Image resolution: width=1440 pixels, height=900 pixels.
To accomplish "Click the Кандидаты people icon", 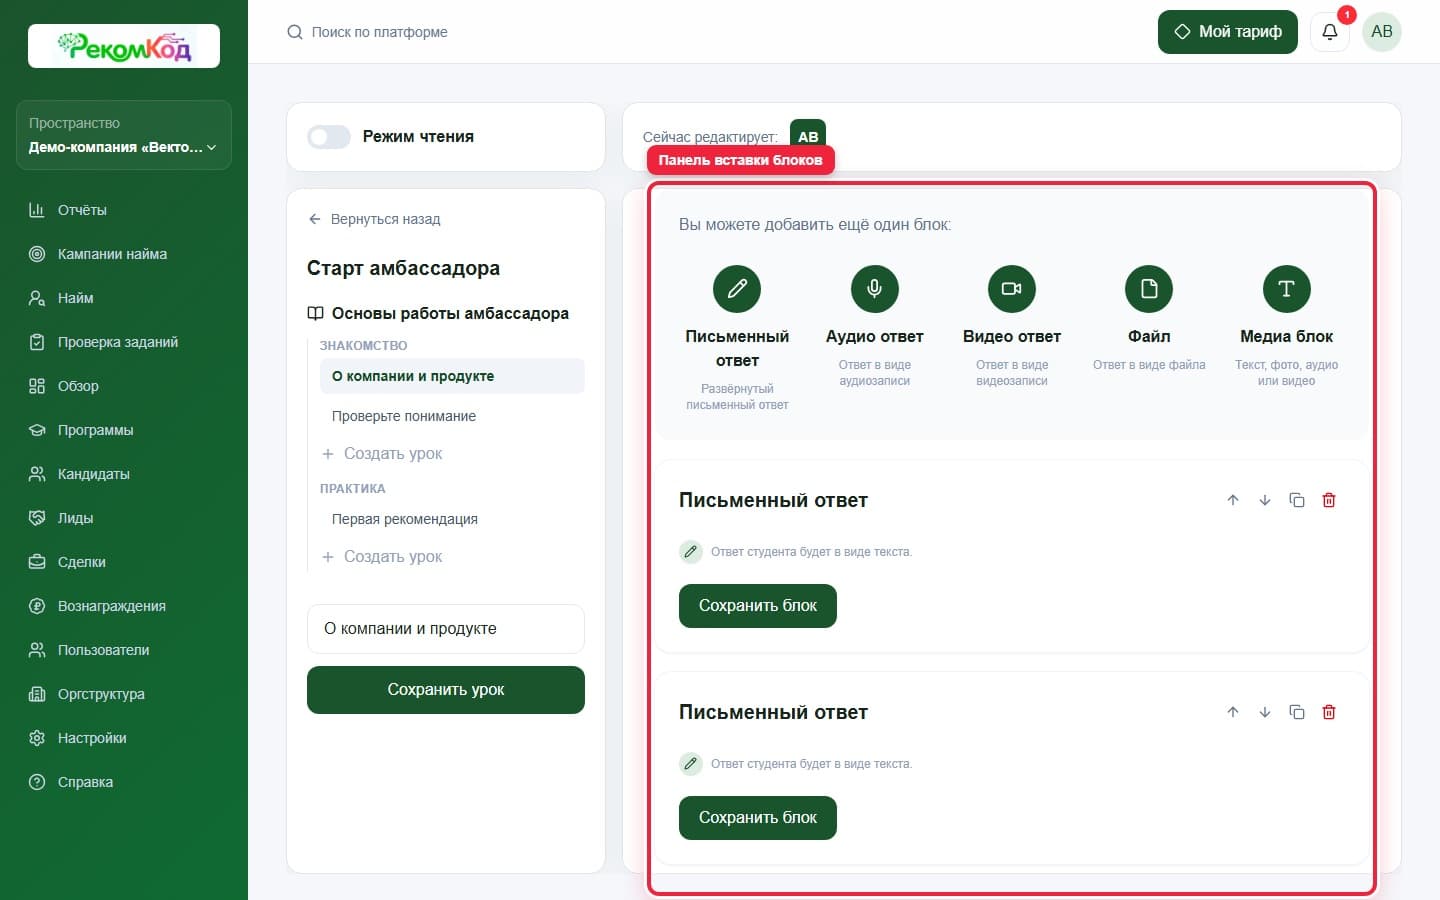I will coord(37,474).
